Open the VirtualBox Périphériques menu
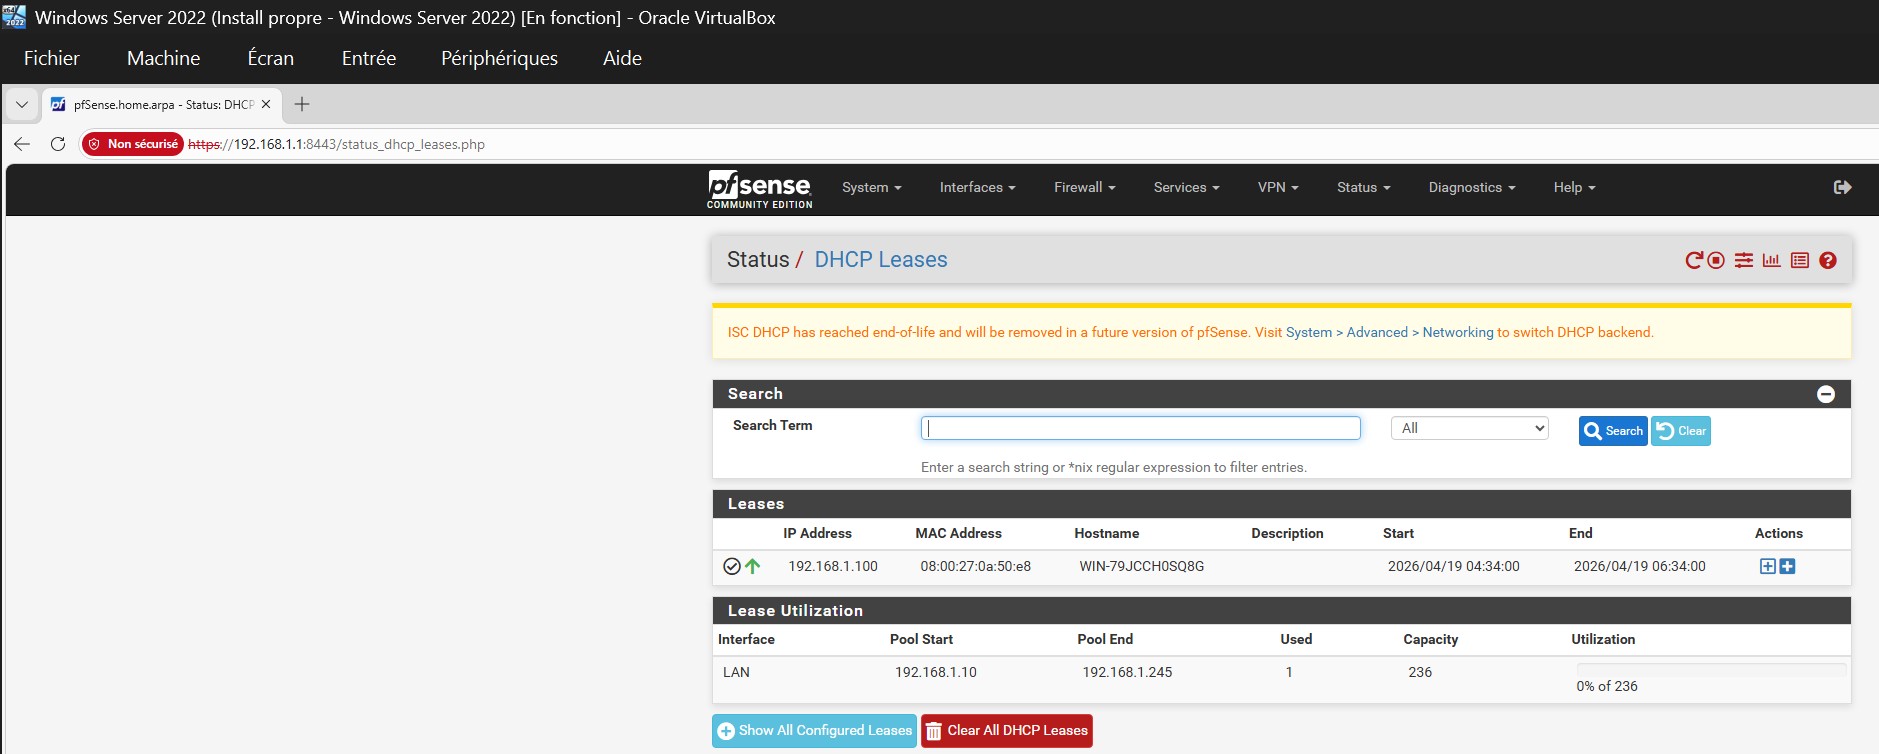Screen dimensions: 1879x754 pyautogui.click(x=499, y=58)
